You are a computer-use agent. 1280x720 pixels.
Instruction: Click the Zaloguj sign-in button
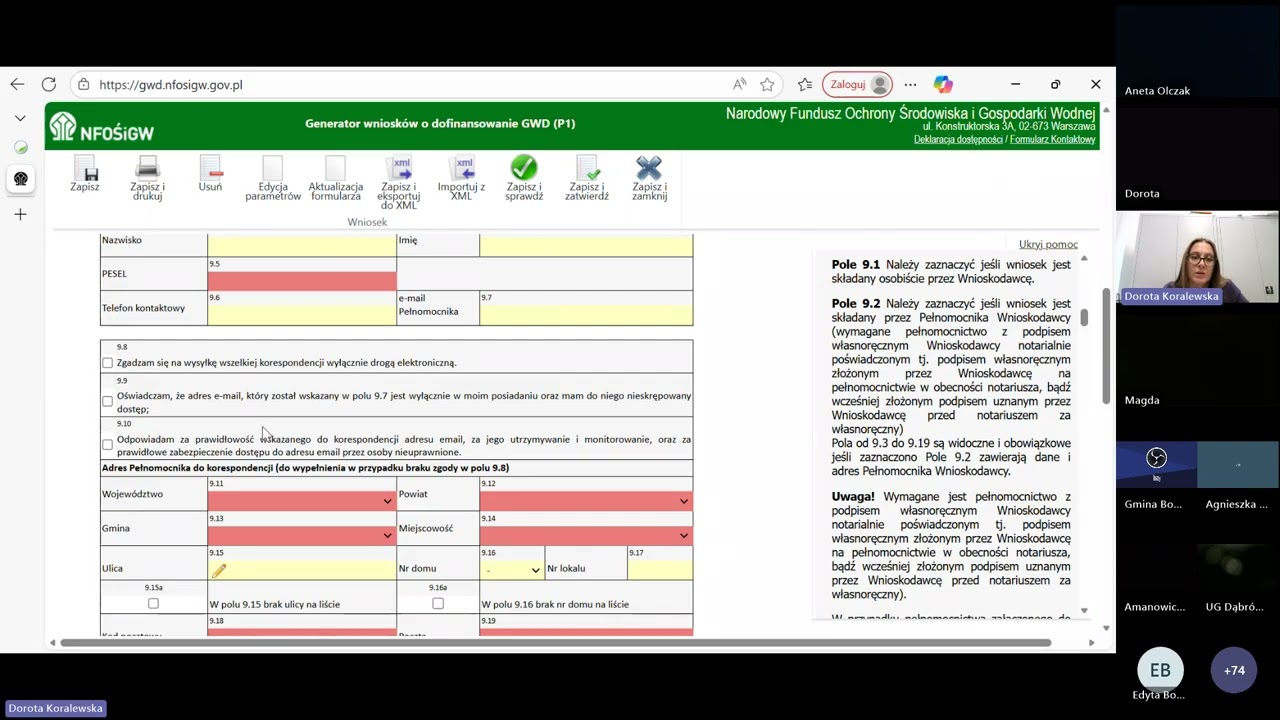857,85
